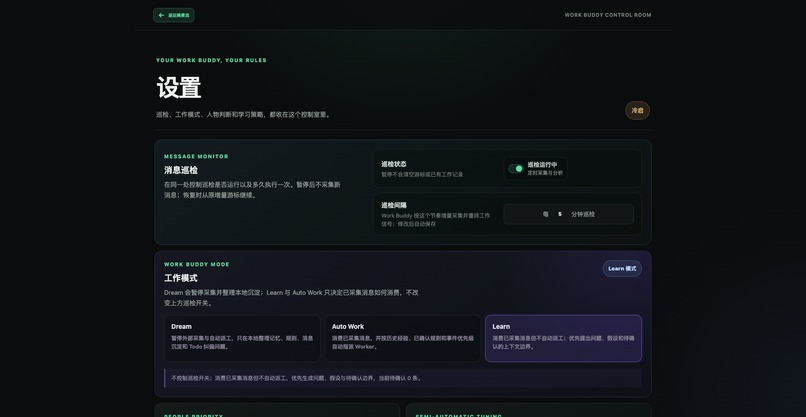The width and height of the screenshot is (806, 417).
Task: Select the Dream work mode card
Action: pos(243,338)
